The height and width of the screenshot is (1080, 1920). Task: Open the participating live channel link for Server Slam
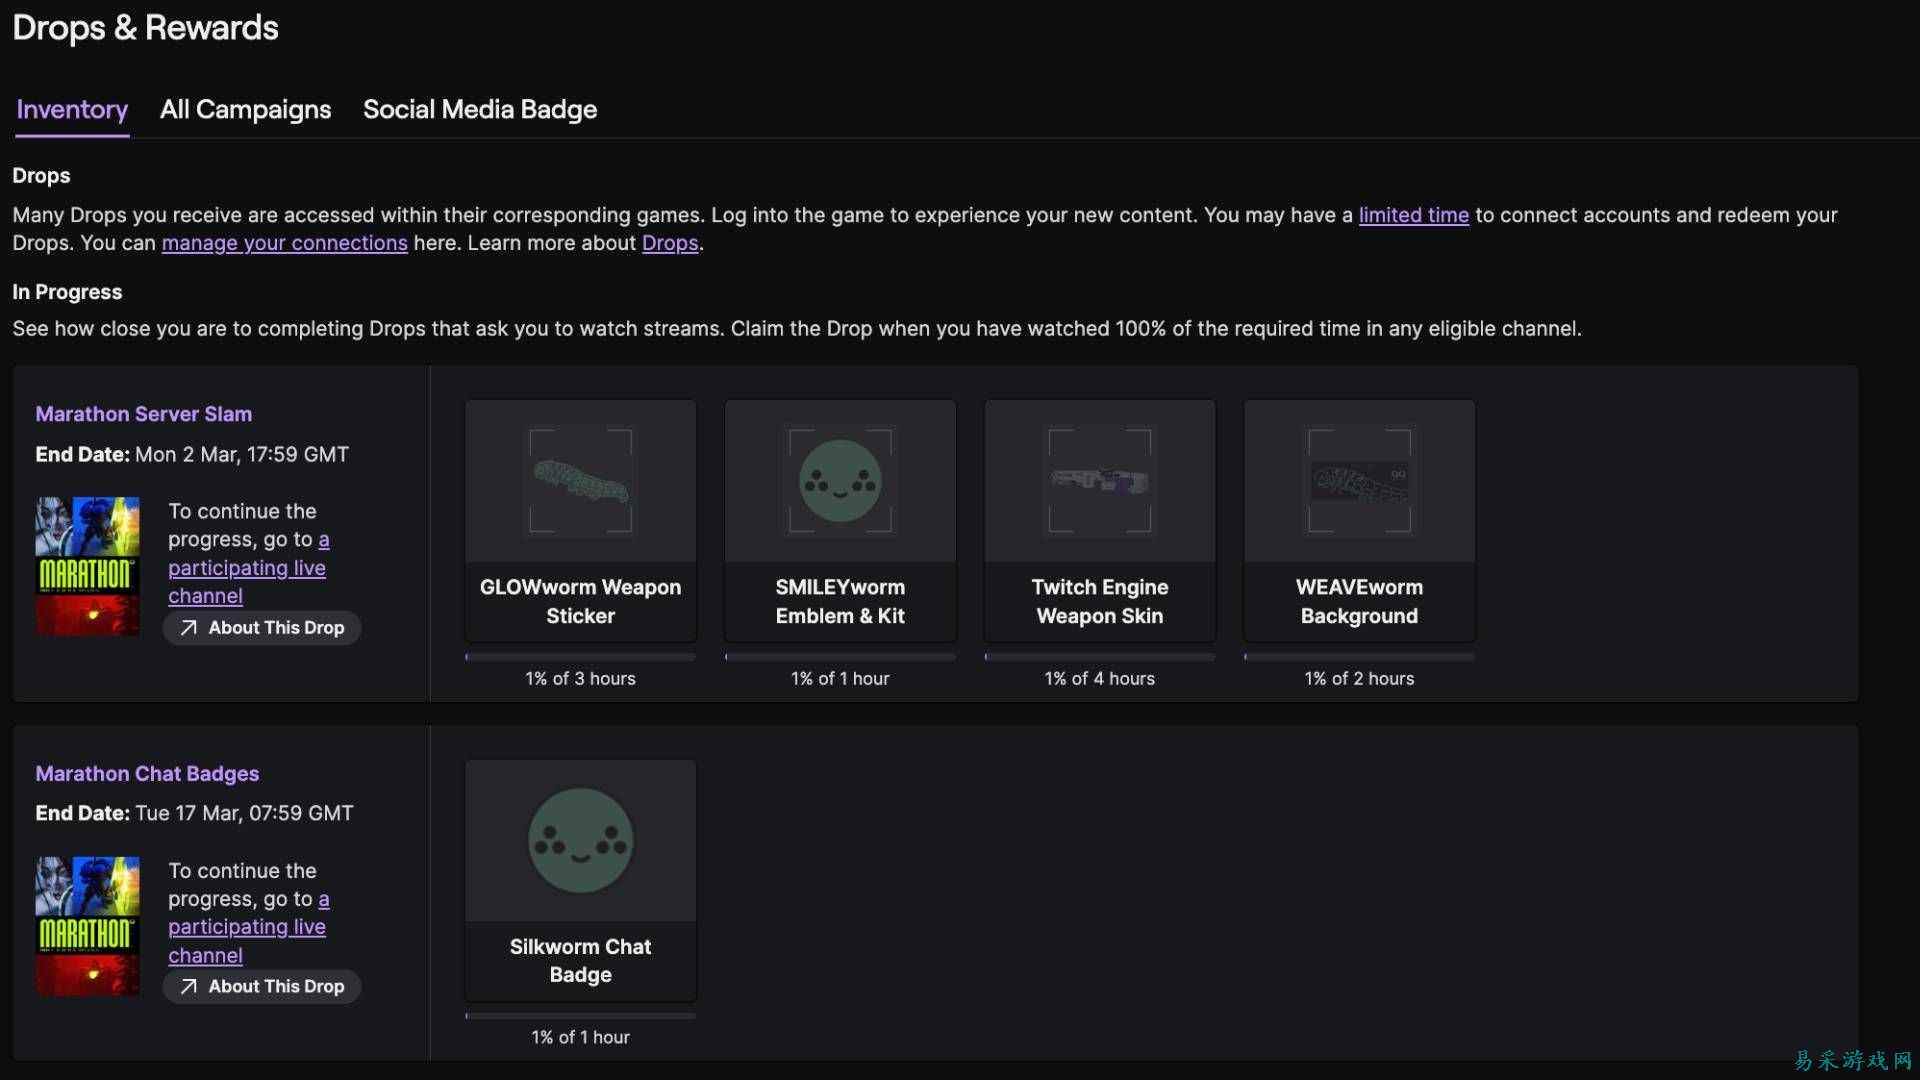pos(247,567)
